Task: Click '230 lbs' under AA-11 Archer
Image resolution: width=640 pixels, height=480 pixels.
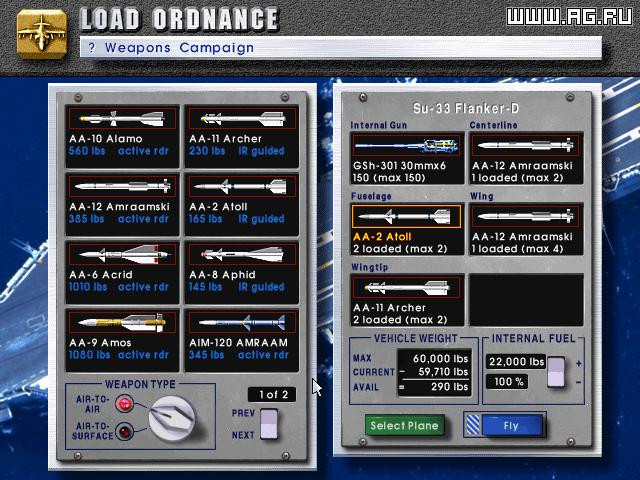Action: (207, 151)
